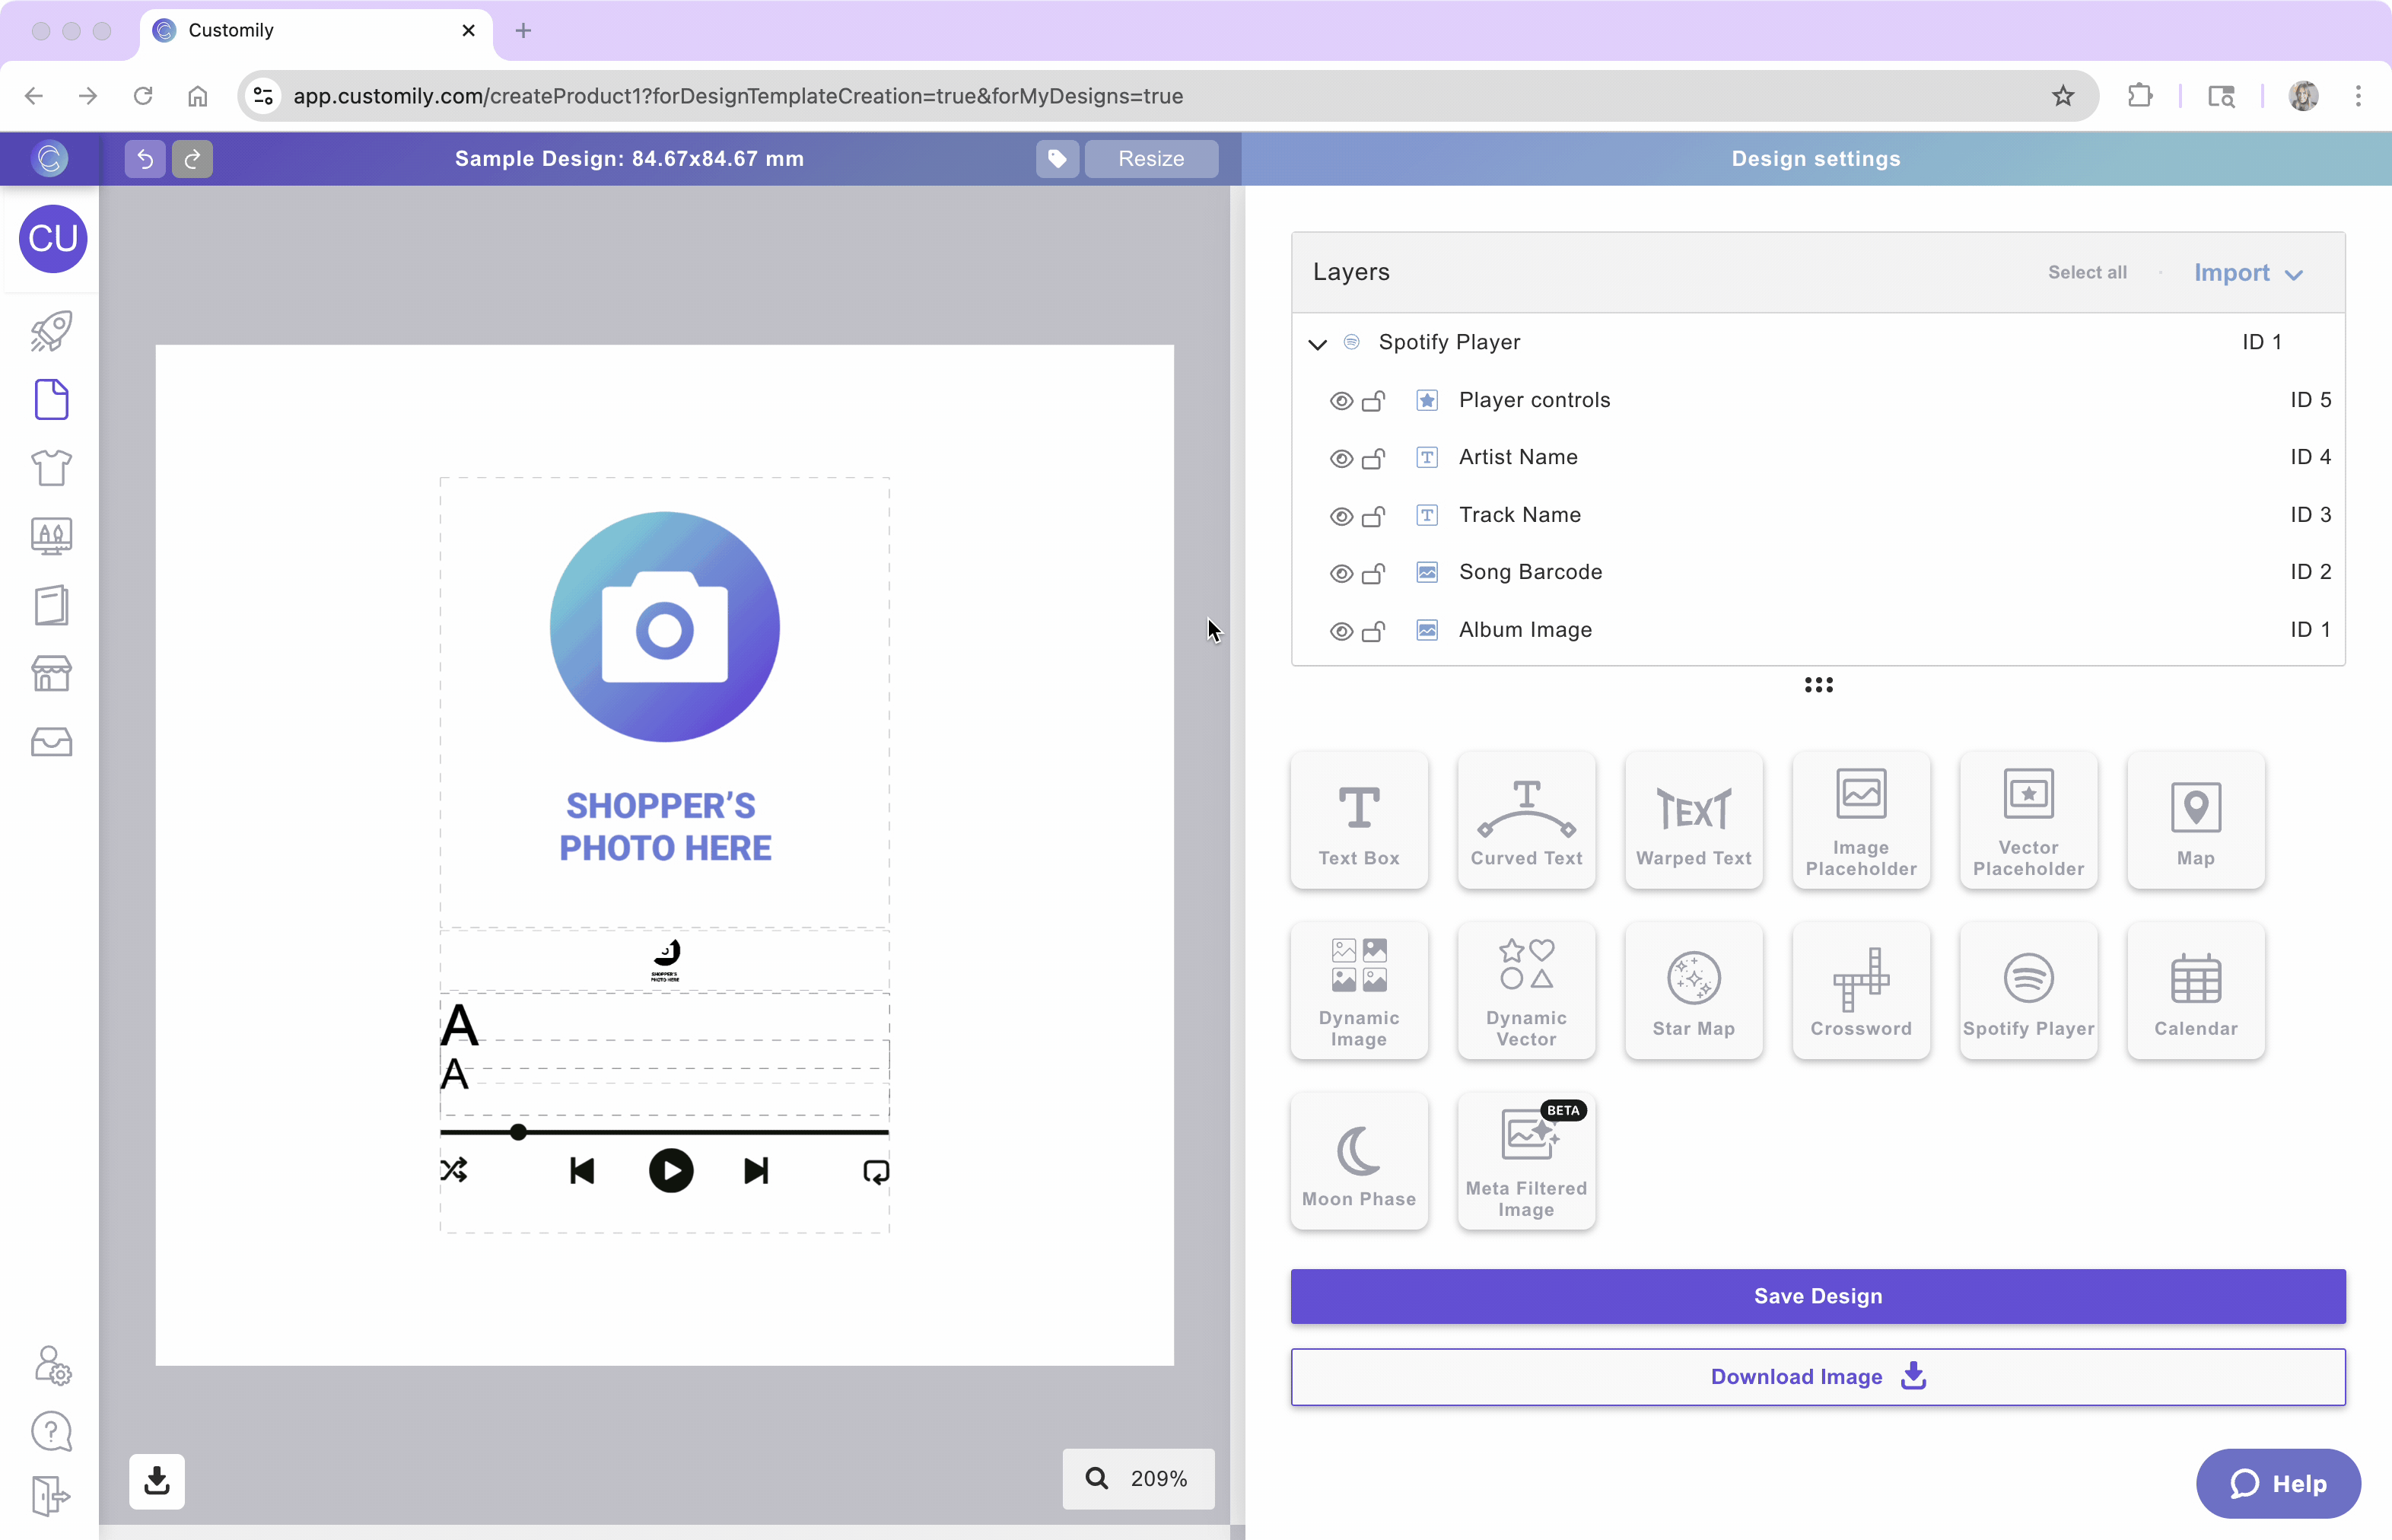Open the Import dropdown
The height and width of the screenshot is (1540, 2392).
pos(2247,273)
